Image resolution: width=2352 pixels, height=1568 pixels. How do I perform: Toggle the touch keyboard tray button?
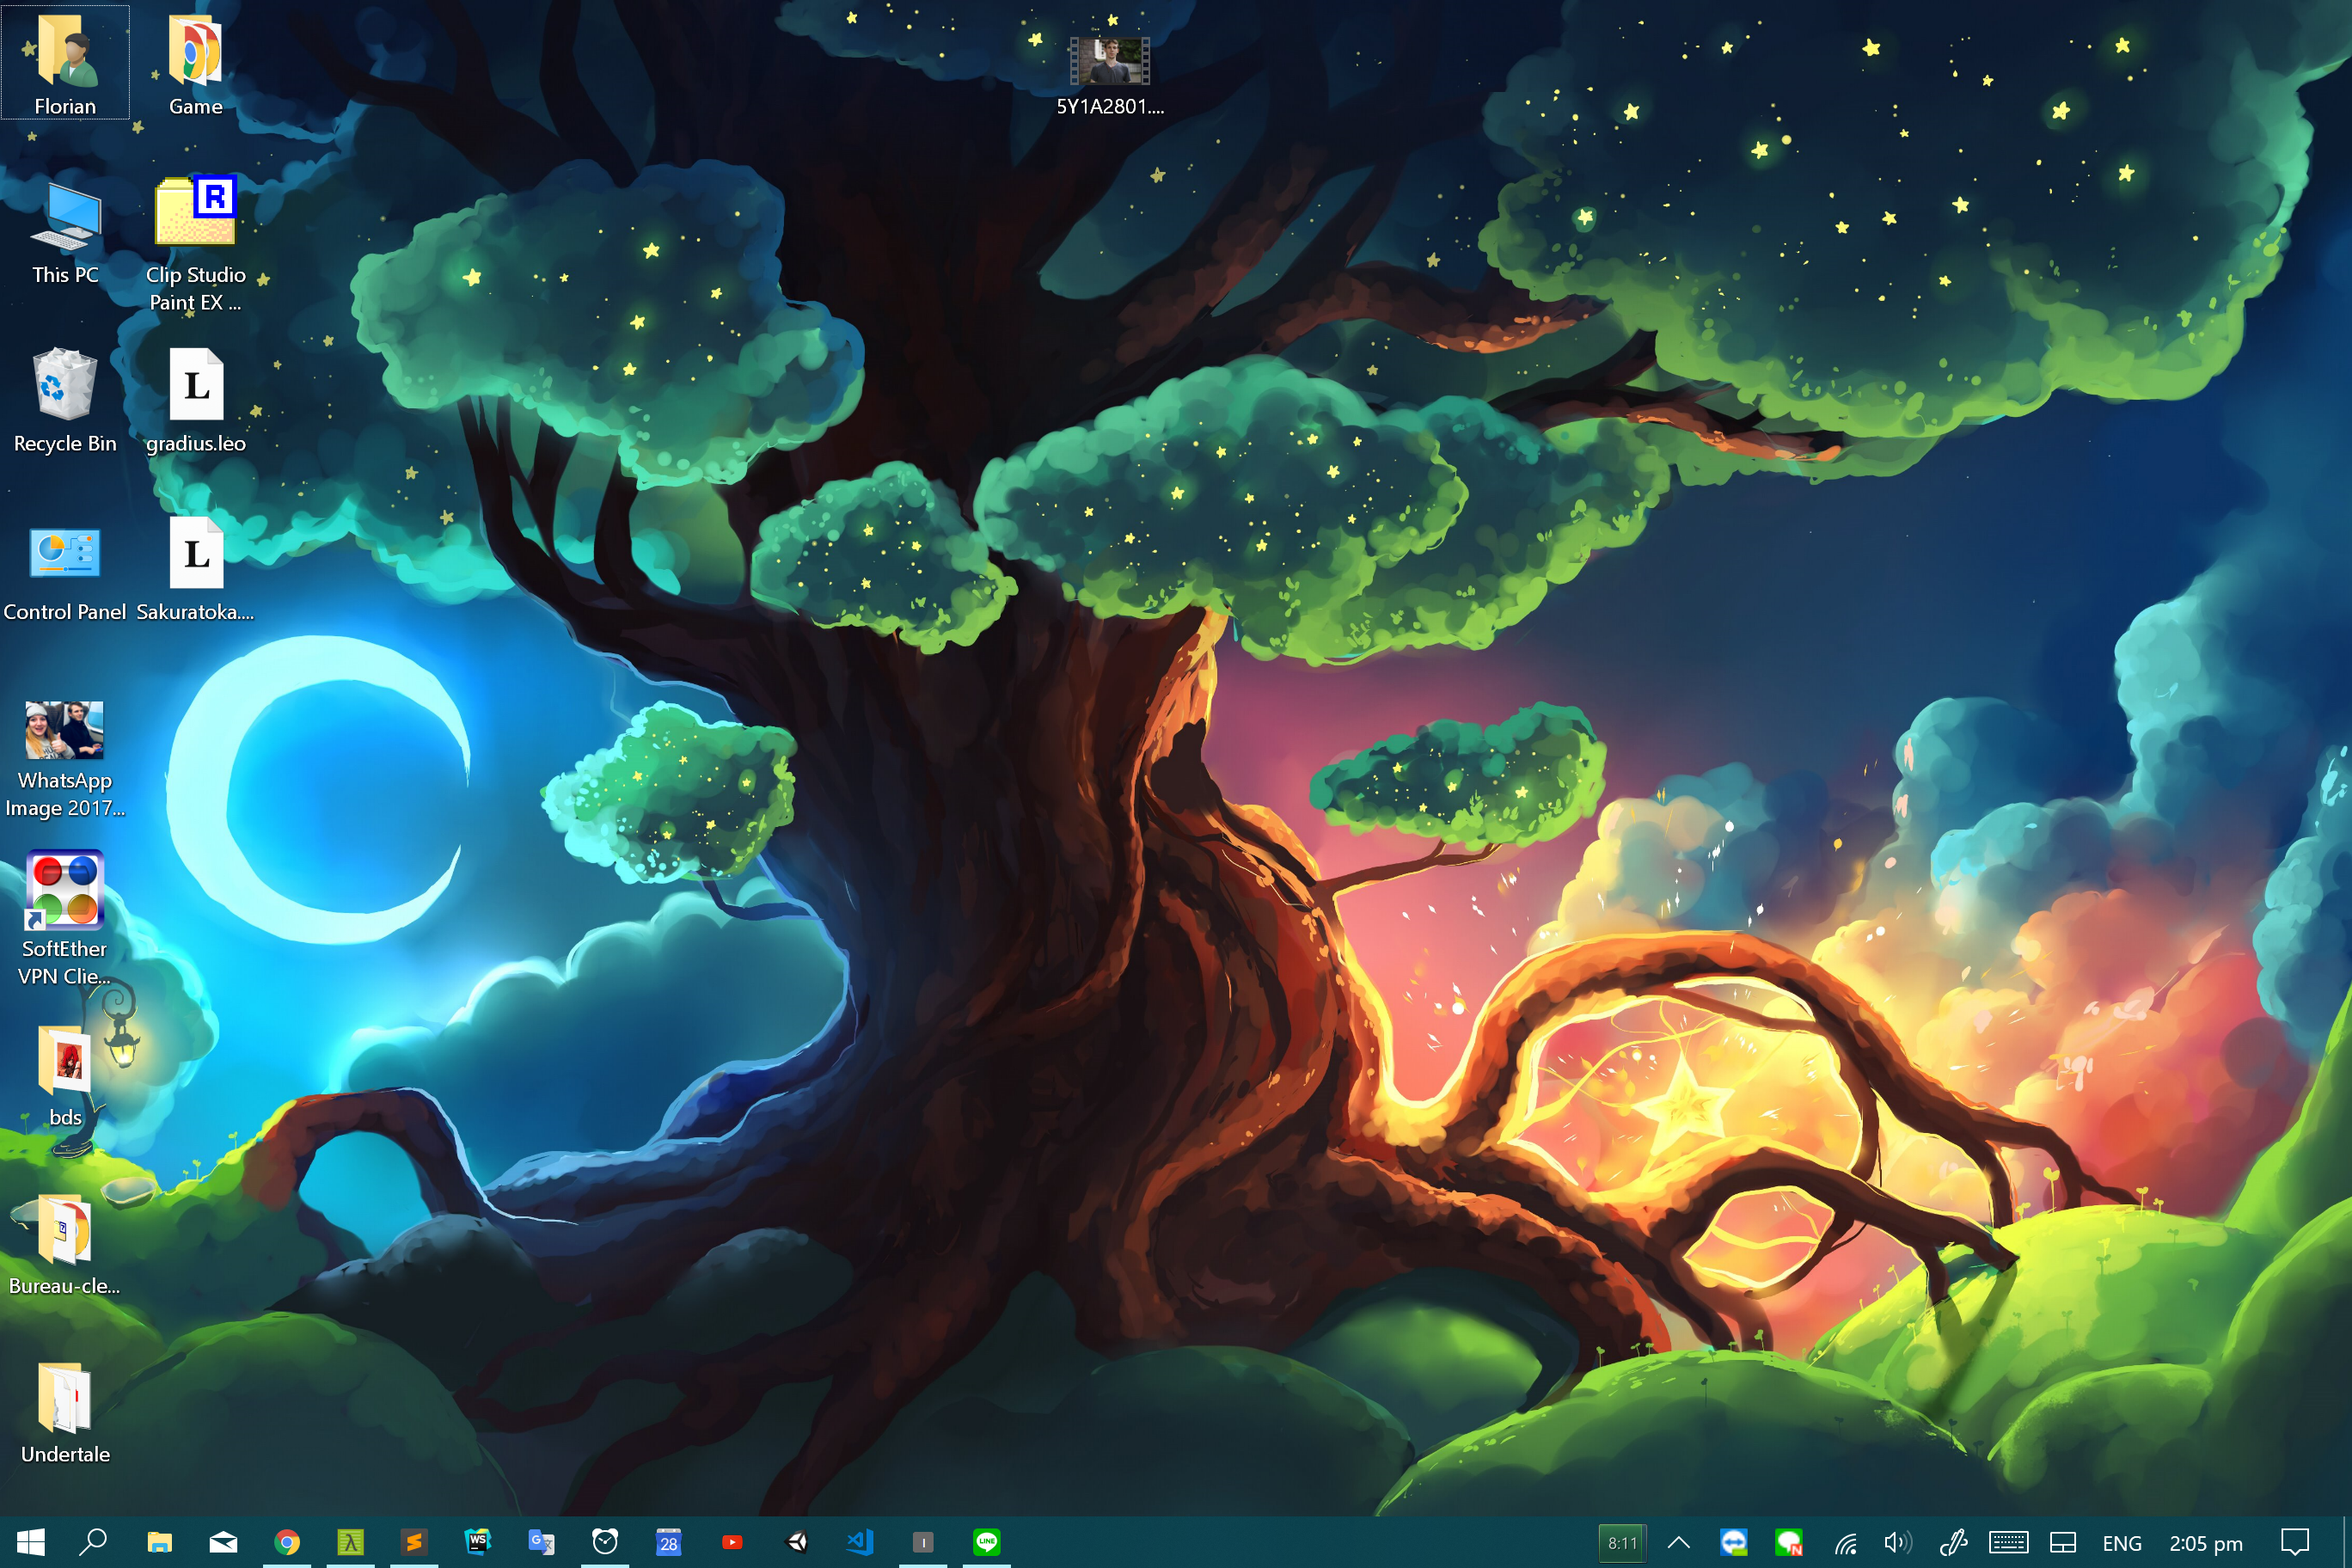point(2008,1542)
